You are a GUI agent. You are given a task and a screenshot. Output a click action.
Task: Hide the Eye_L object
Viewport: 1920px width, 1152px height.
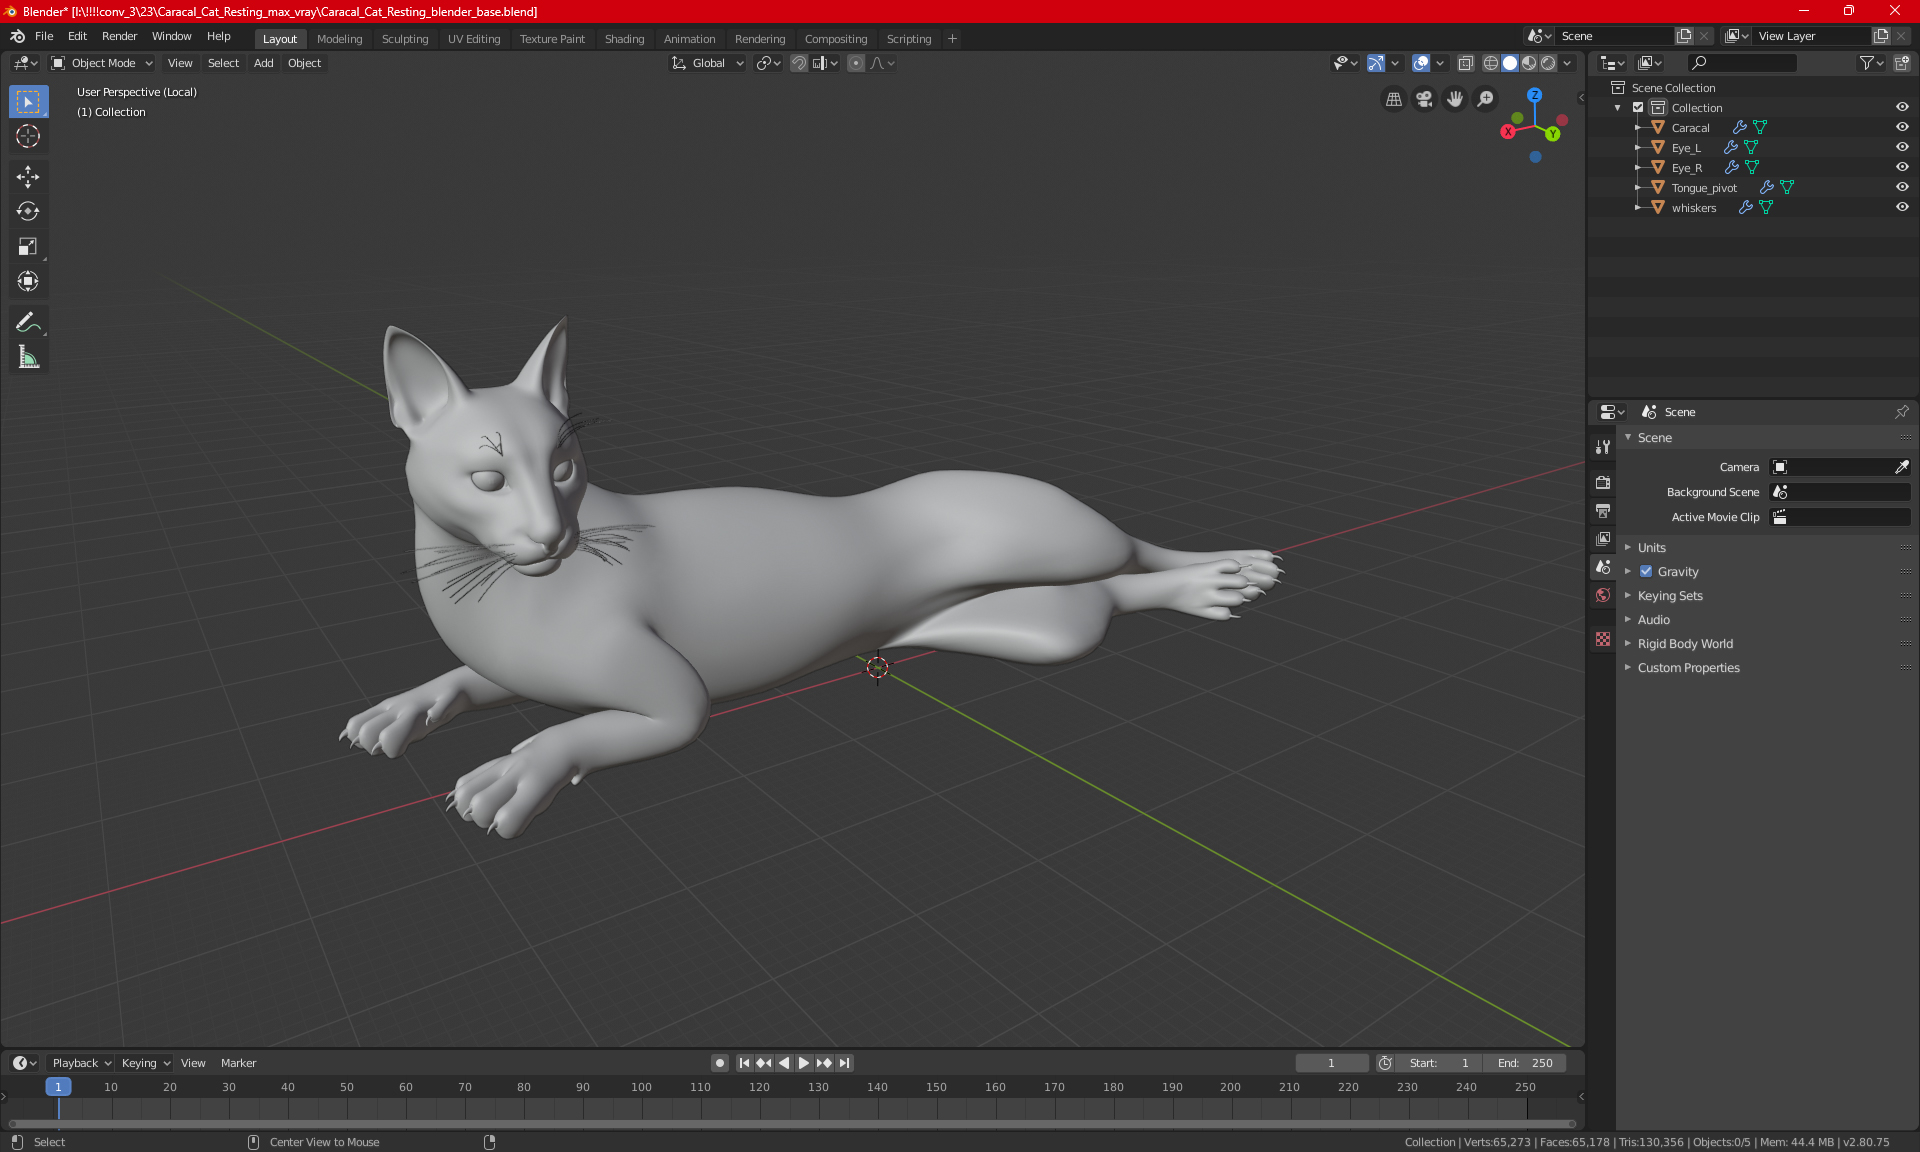pos(1902,148)
